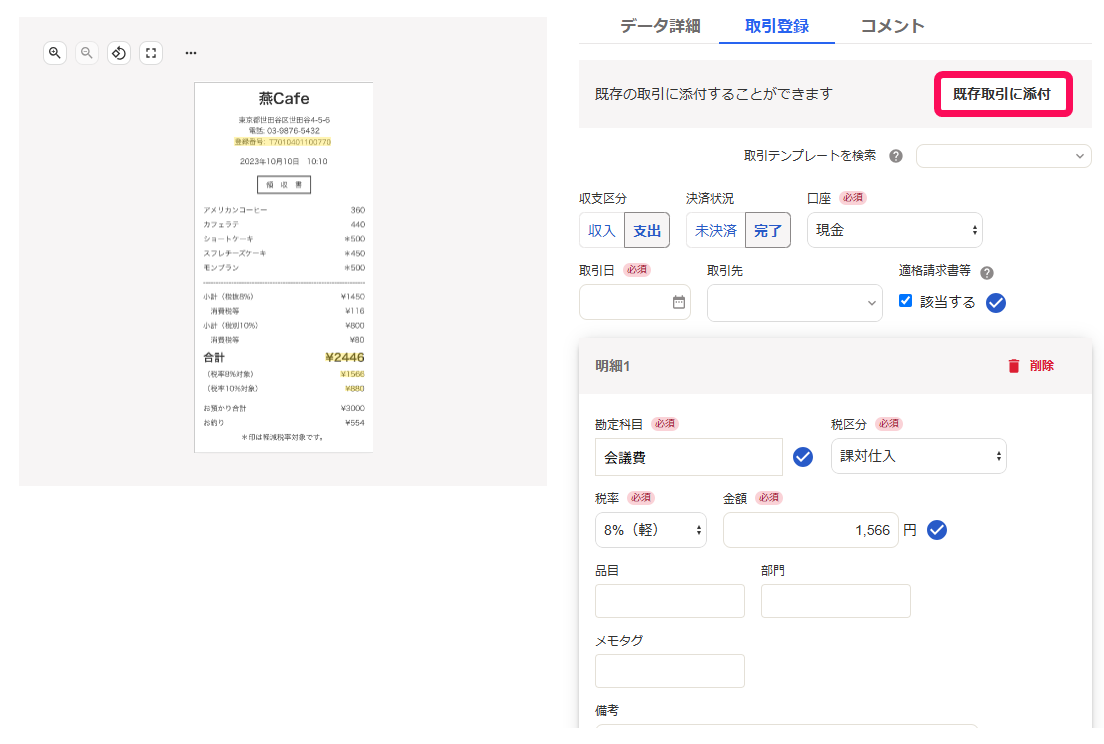Zoom in on the receipt image

point(55,53)
